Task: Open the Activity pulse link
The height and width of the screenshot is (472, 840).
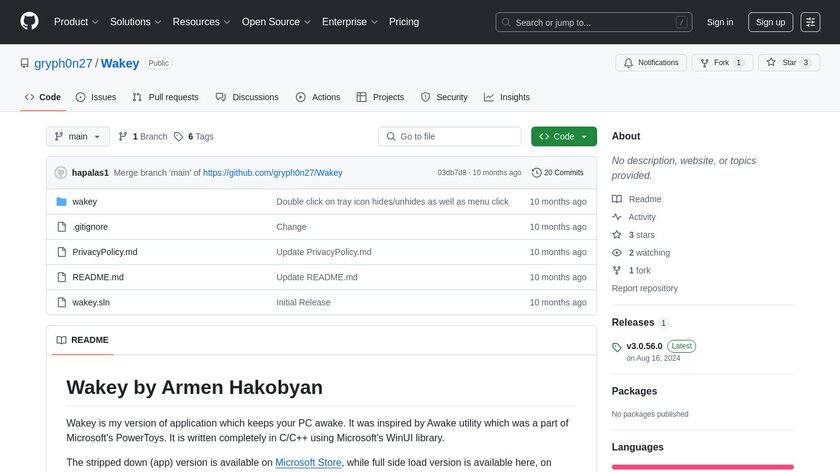Action: (x=642, y=217)
